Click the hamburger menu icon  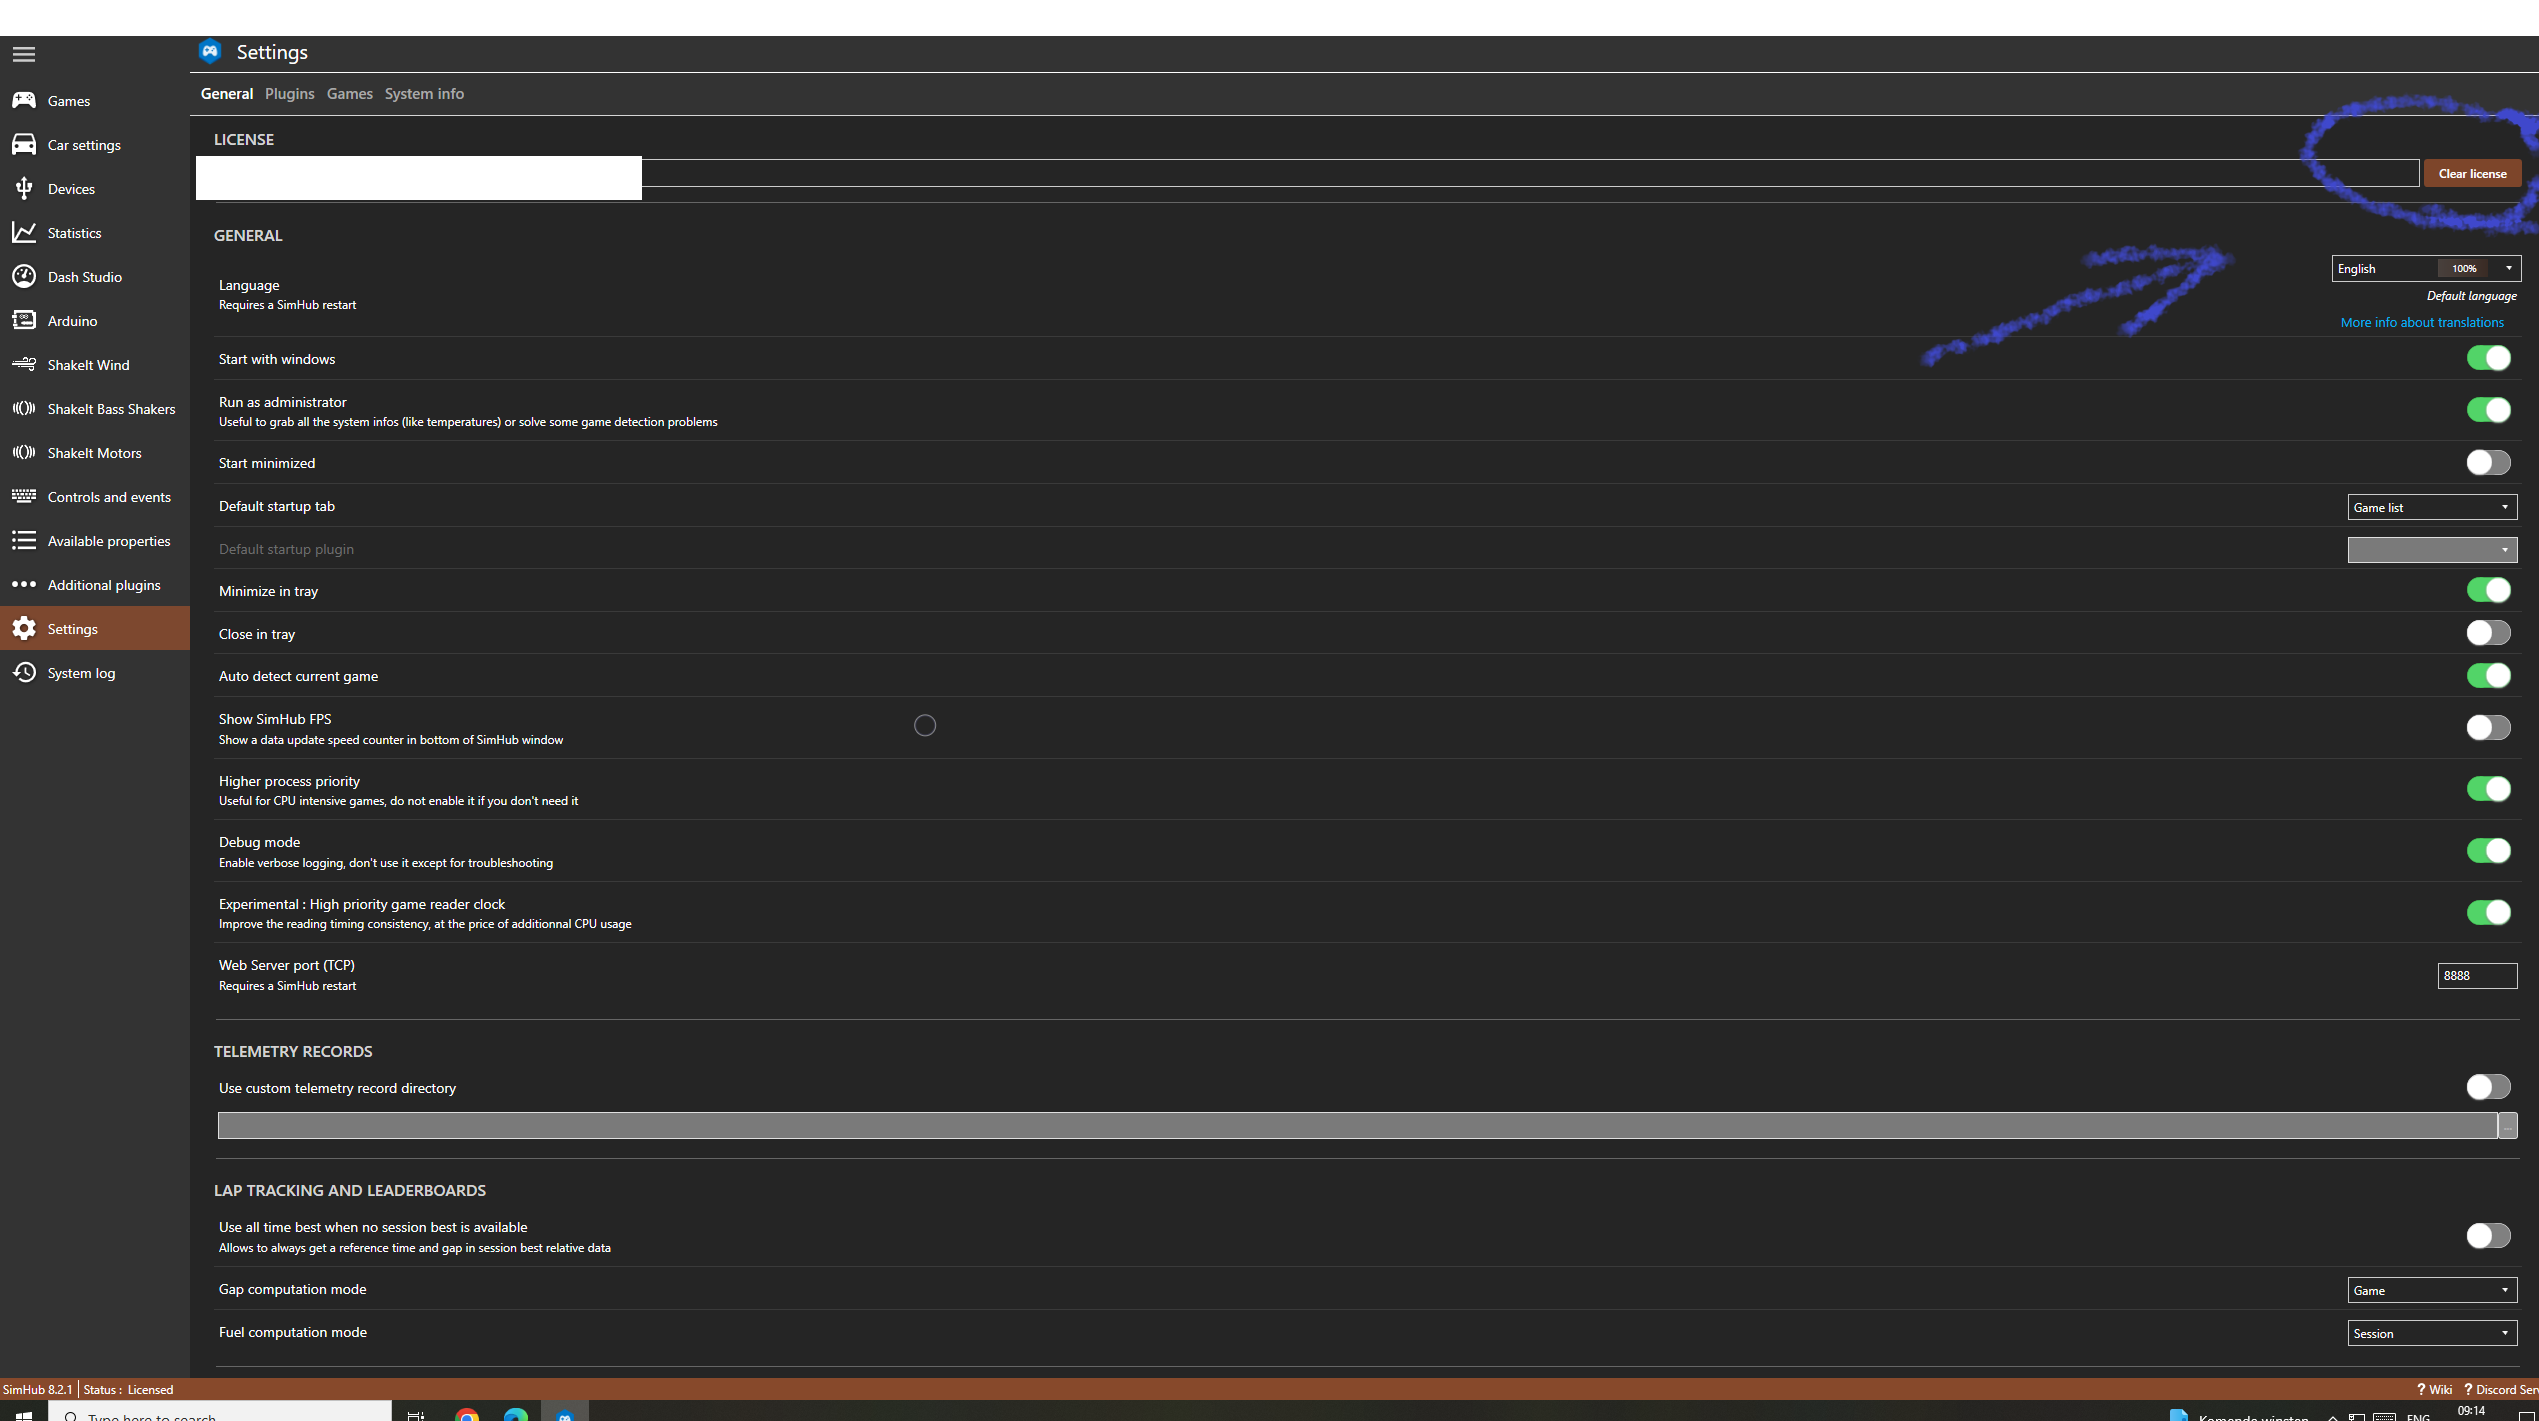[24, 54]
